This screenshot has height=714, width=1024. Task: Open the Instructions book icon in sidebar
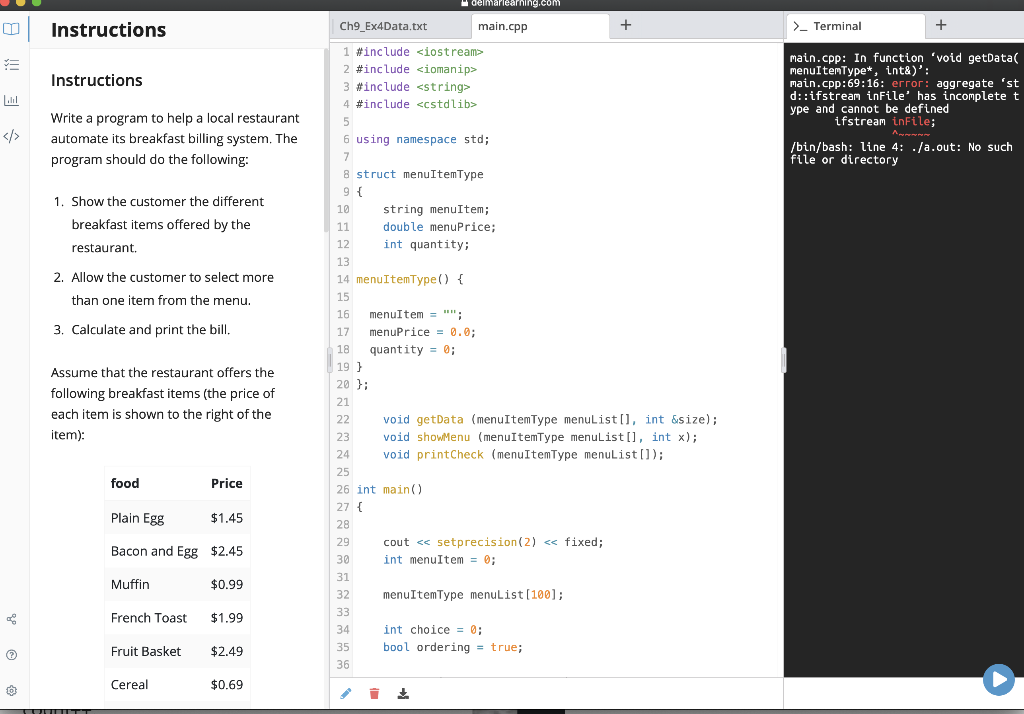tap(12, 29)
